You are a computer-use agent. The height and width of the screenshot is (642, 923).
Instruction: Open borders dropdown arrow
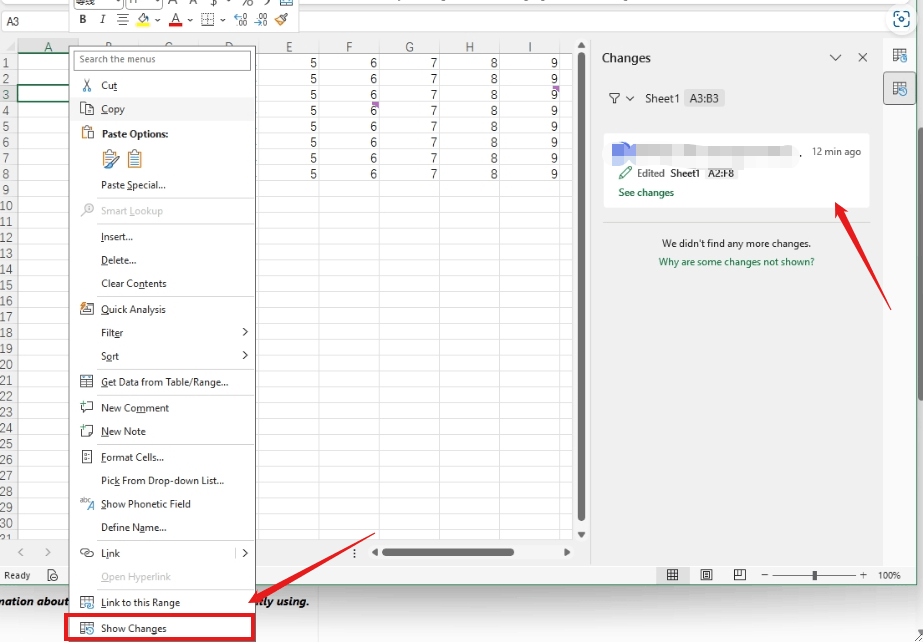click(x=223, y=20)
